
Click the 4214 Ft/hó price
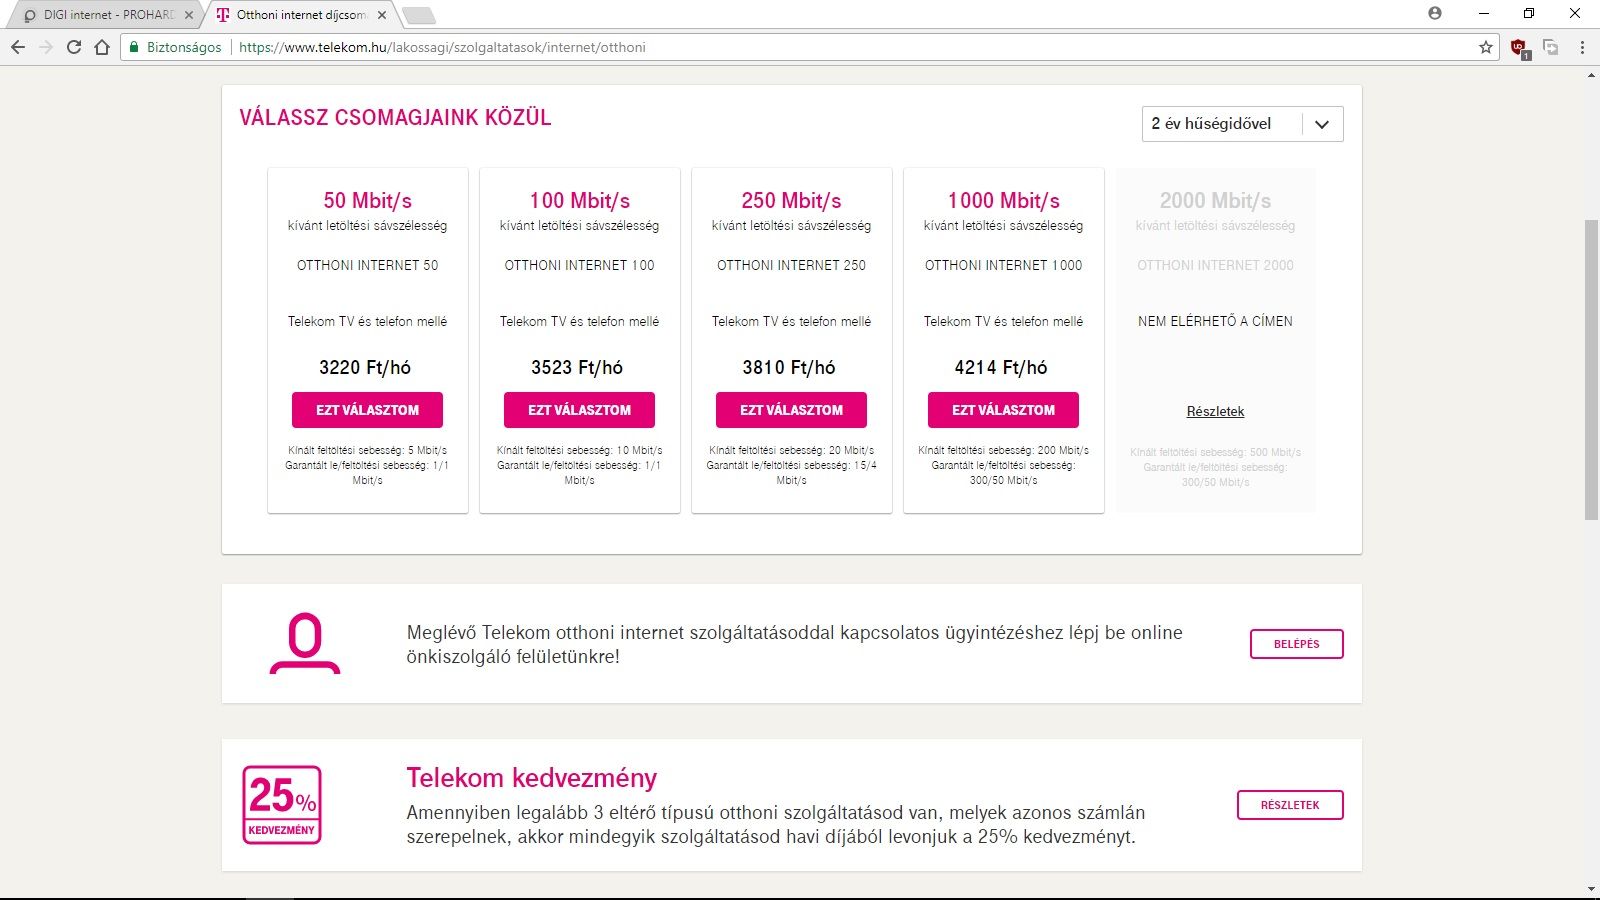[x=1001, y=367]
